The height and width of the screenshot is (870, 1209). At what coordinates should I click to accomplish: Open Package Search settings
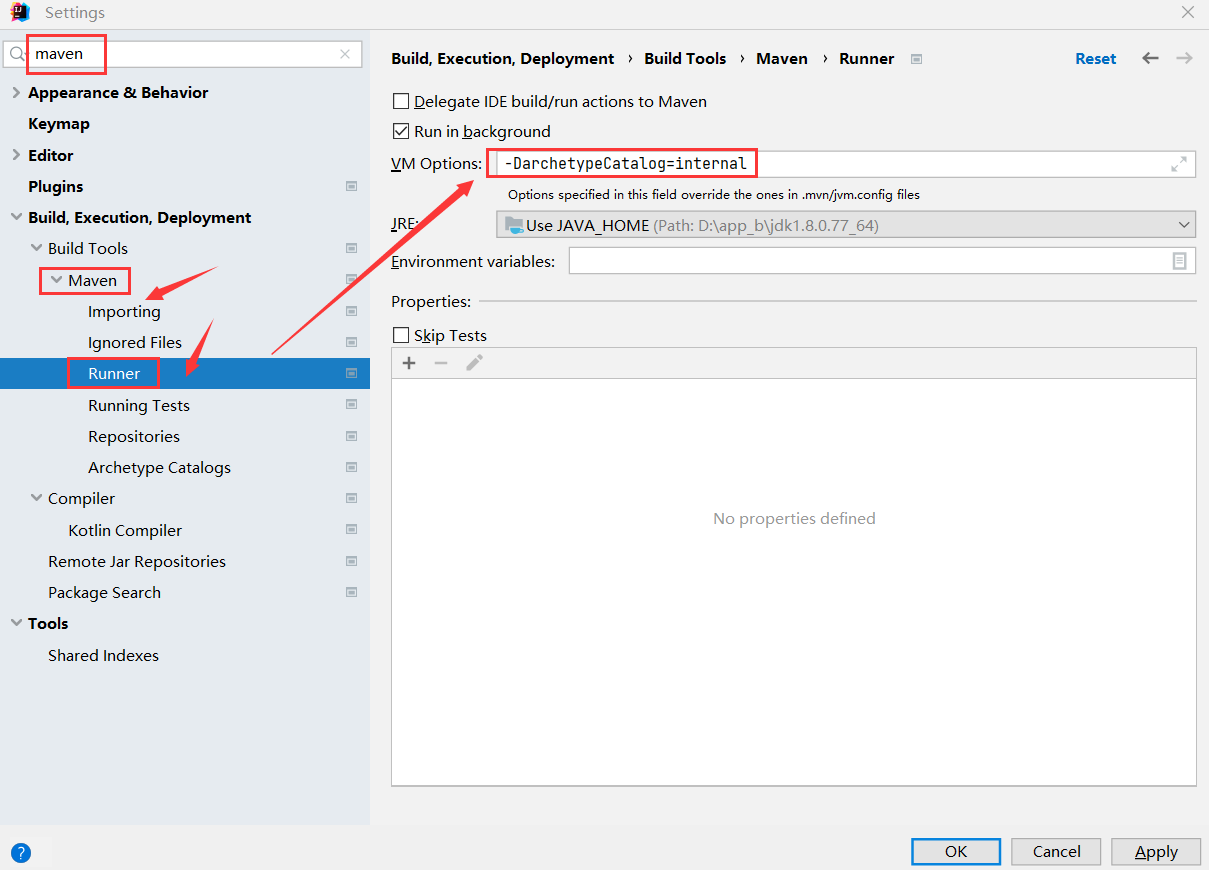pos(104,592)
